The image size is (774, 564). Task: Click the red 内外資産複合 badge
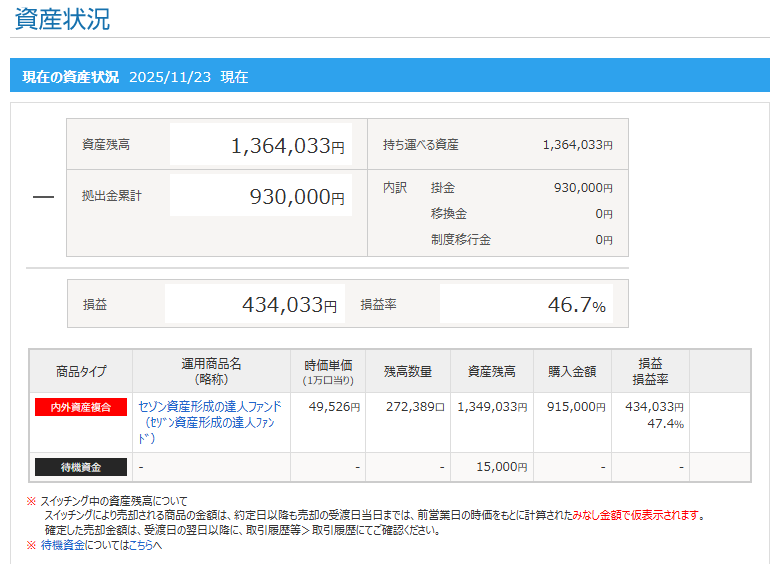[x=81, y=407]
